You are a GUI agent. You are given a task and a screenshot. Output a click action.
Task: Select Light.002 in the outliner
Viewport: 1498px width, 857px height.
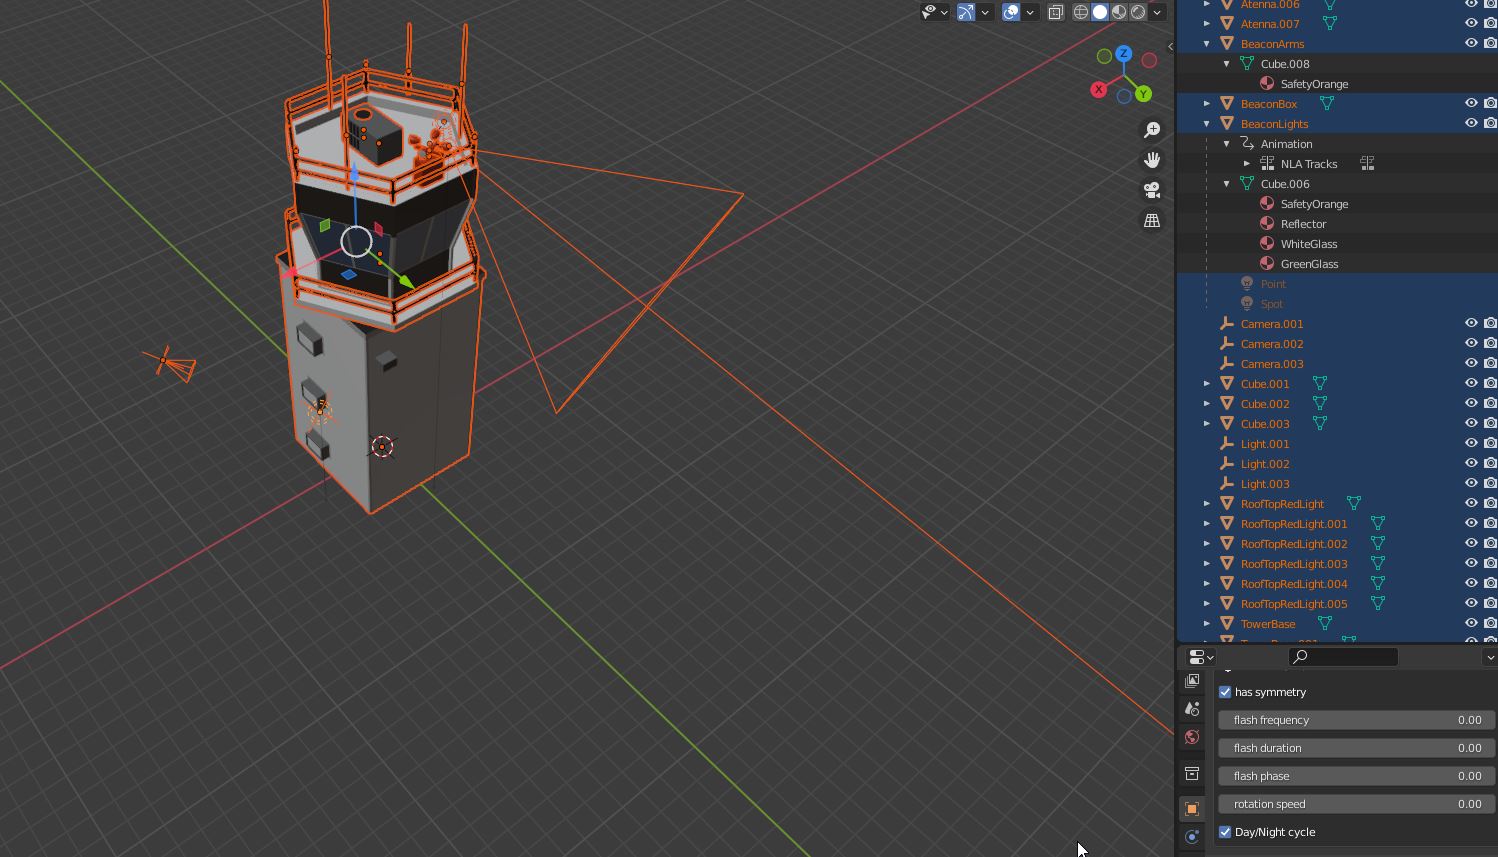1264,464
